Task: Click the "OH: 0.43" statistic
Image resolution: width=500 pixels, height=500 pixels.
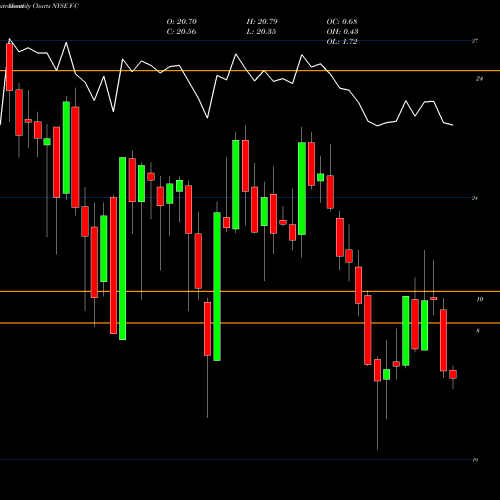Action: pyautogui.click(x=342, y=32)
